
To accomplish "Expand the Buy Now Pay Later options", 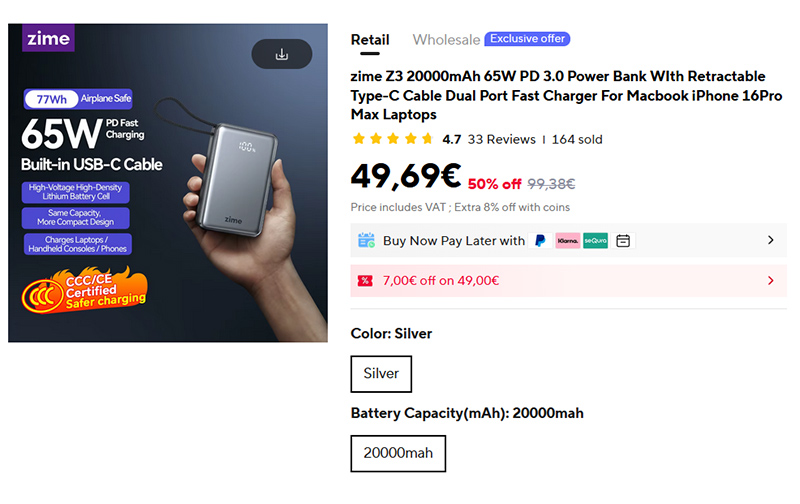I will (x=770, y=241).
